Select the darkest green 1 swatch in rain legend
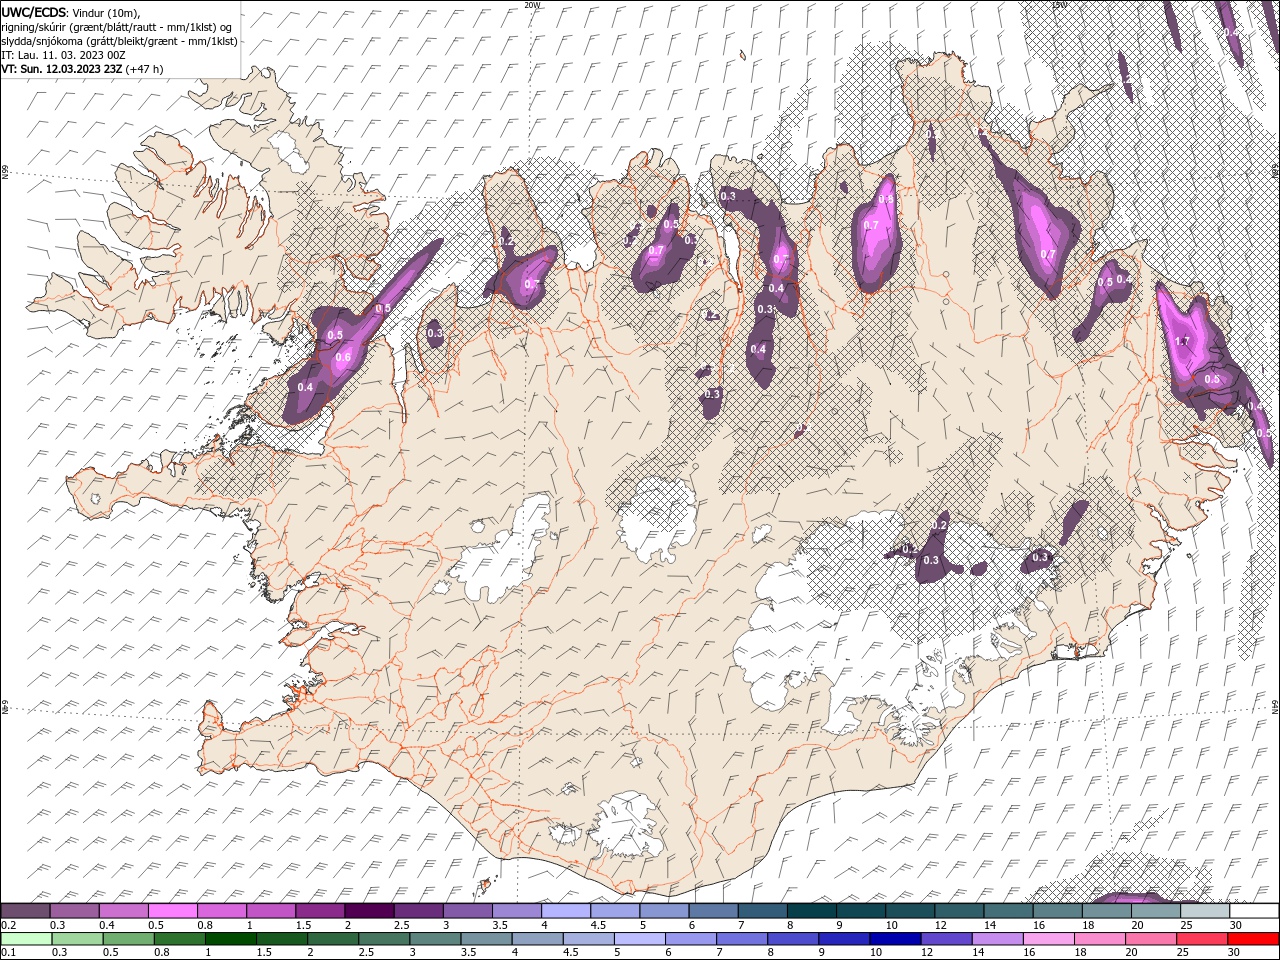The width and height of the screenshot is (1280, 960). point(231,939)
